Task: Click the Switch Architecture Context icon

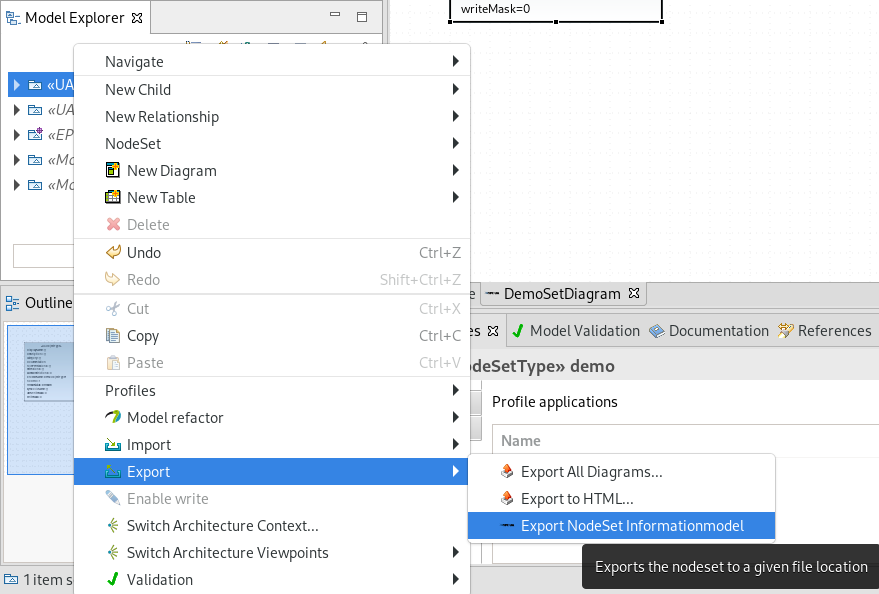Action: tap(113, 526)
